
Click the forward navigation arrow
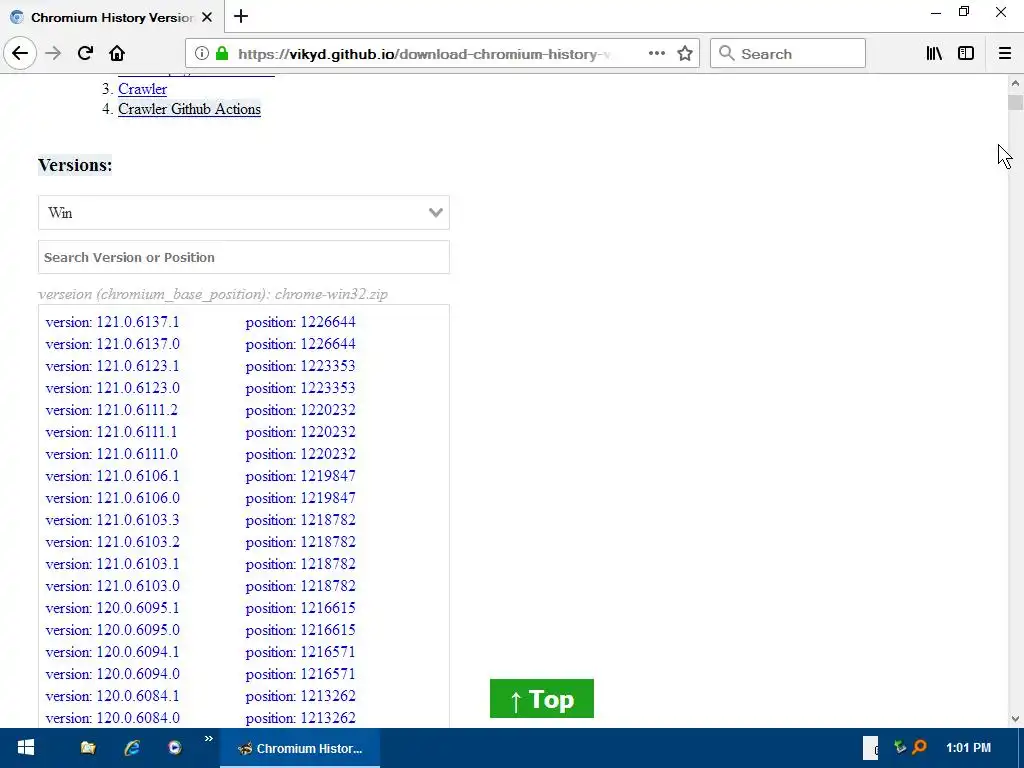tap(53, 54)
